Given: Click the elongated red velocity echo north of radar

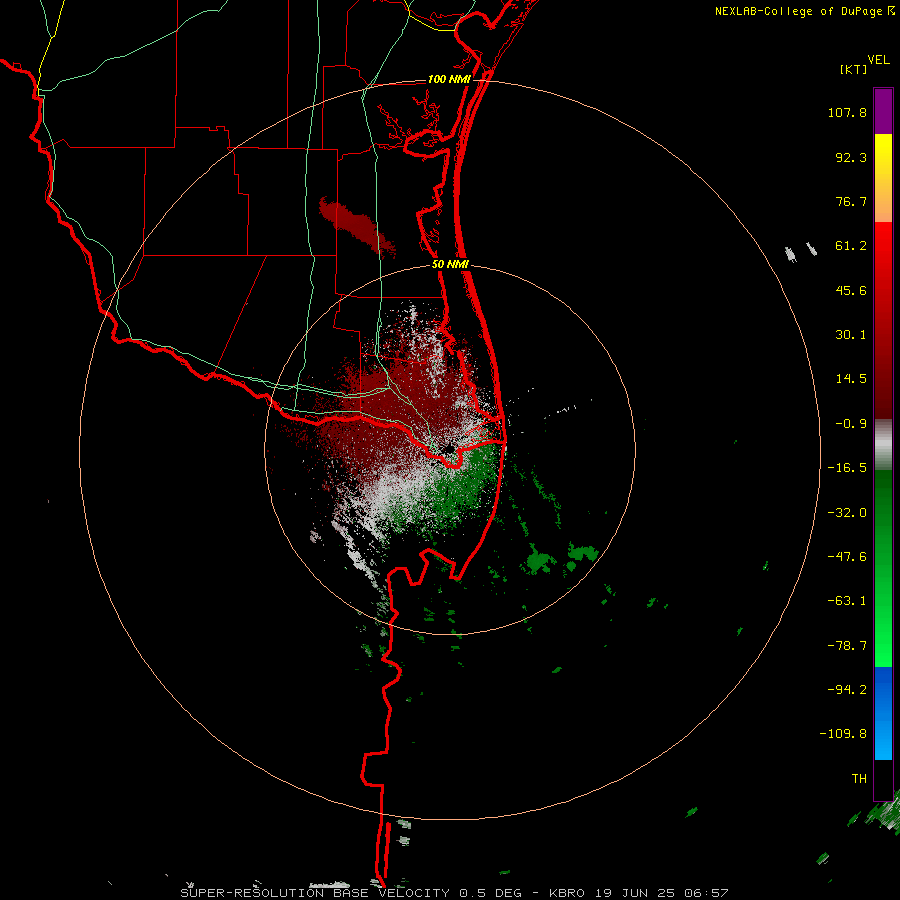Looking at the screenshot, I should [x=356, y=225].
